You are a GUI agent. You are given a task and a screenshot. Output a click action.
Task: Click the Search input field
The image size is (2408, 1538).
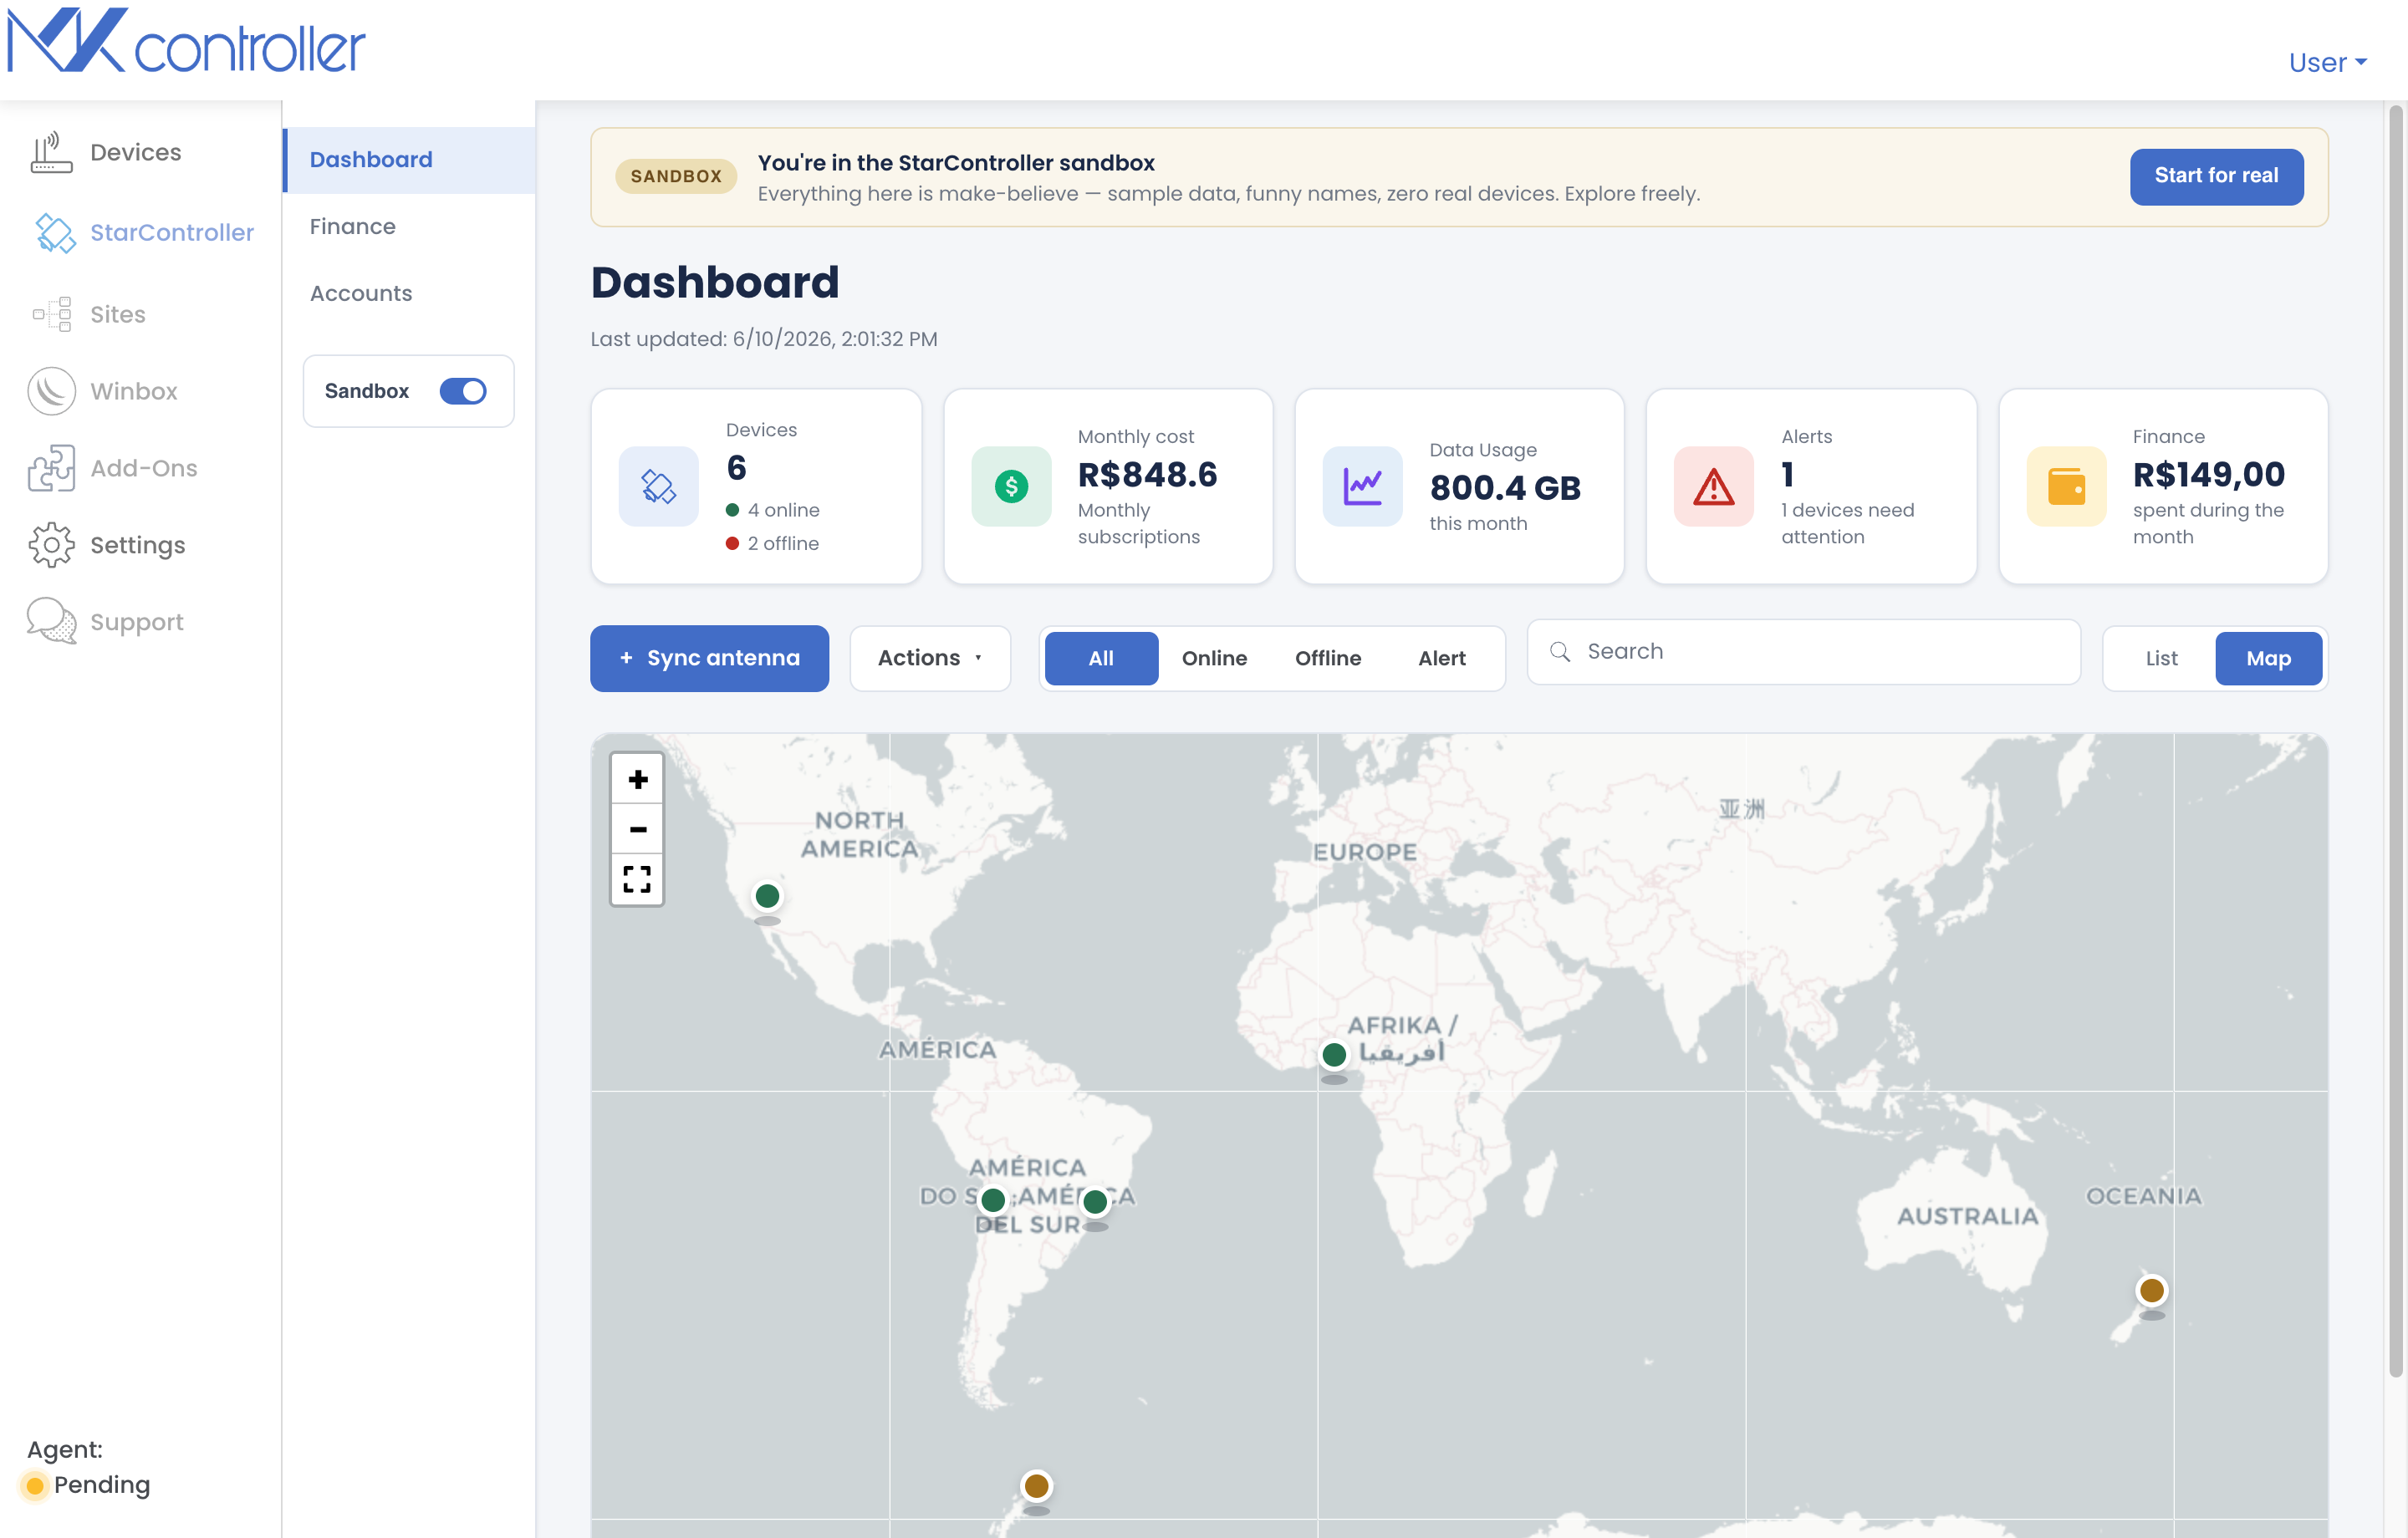click(1803, 652)
